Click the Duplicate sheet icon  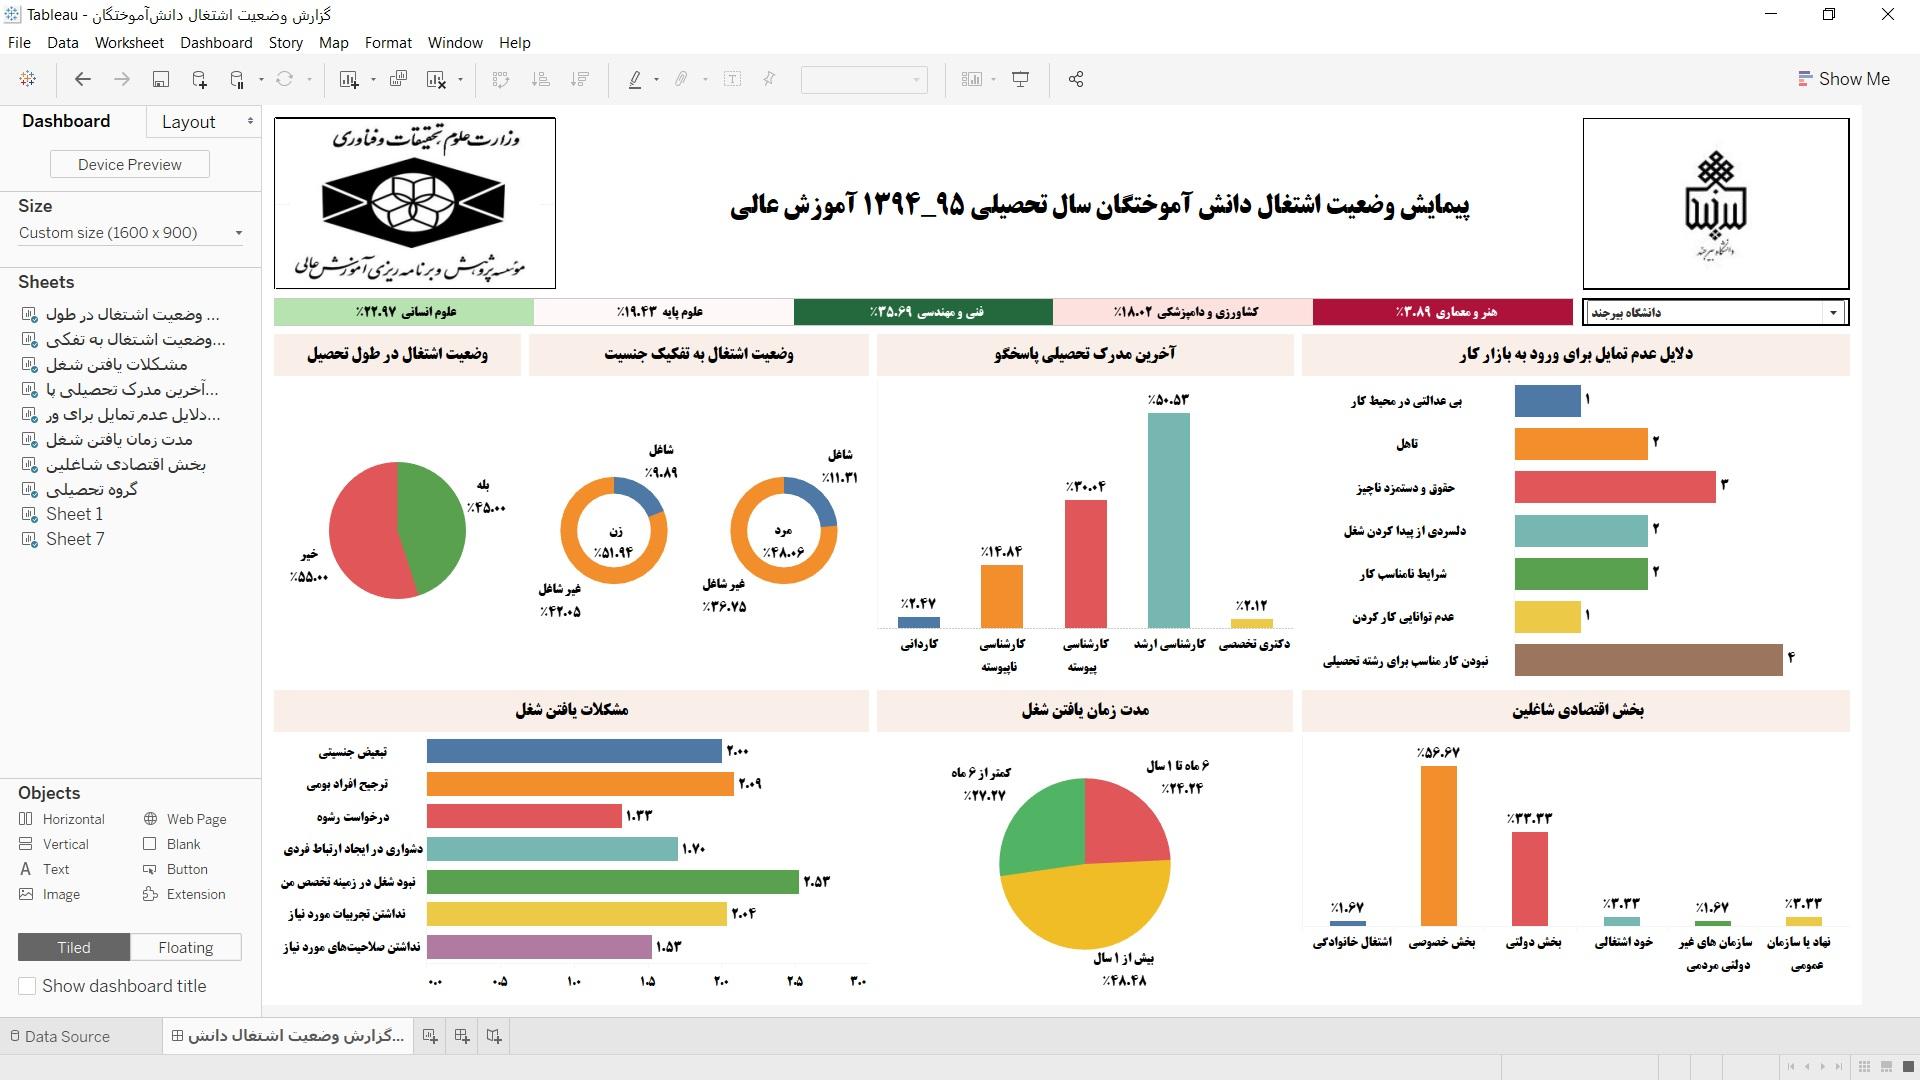(x=398, y=79)
